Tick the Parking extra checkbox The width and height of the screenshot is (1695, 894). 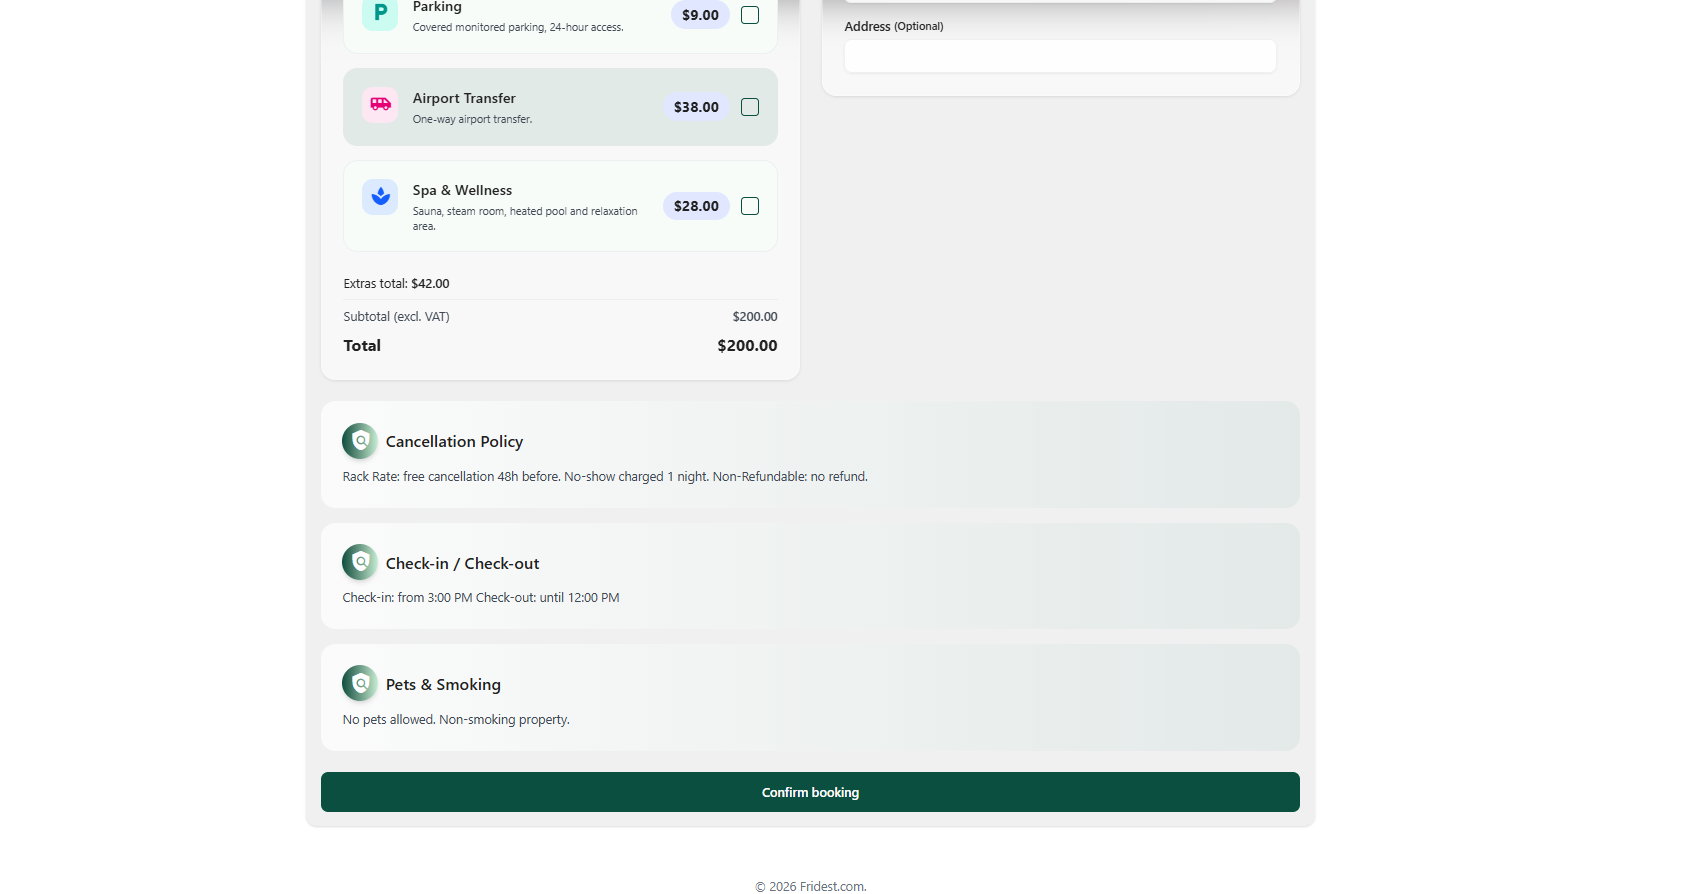coord(750,15)
